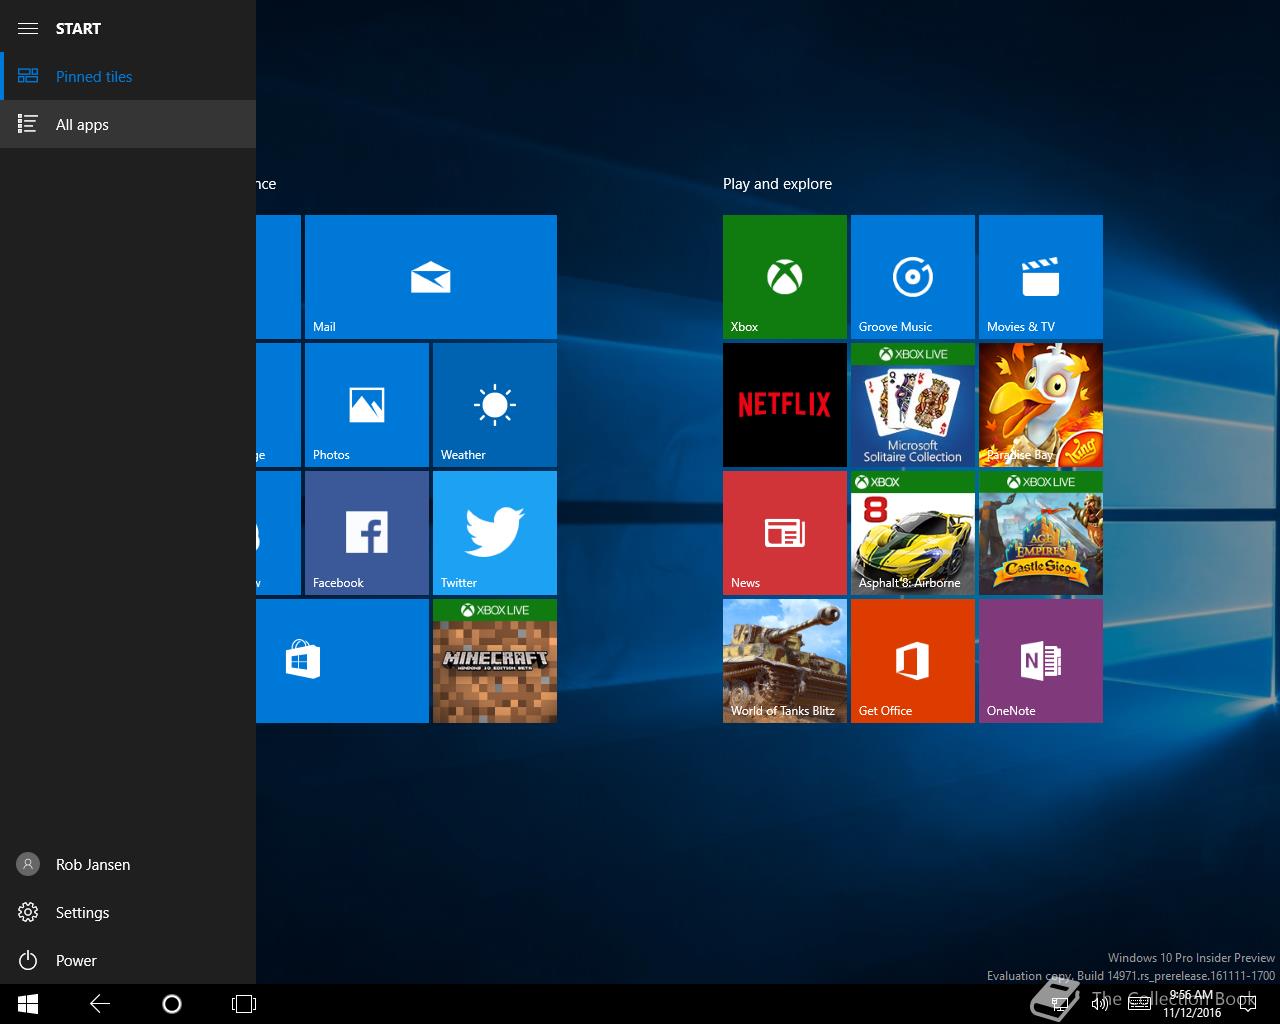The image size is (1280, 1024).
Task: Open the OneNote tile
Action: click(1041, 661)
